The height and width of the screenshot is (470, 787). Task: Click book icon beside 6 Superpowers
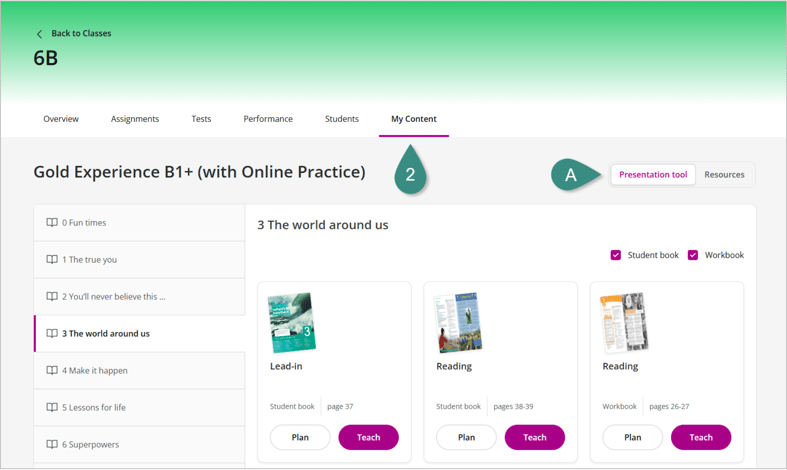[52, 445]
